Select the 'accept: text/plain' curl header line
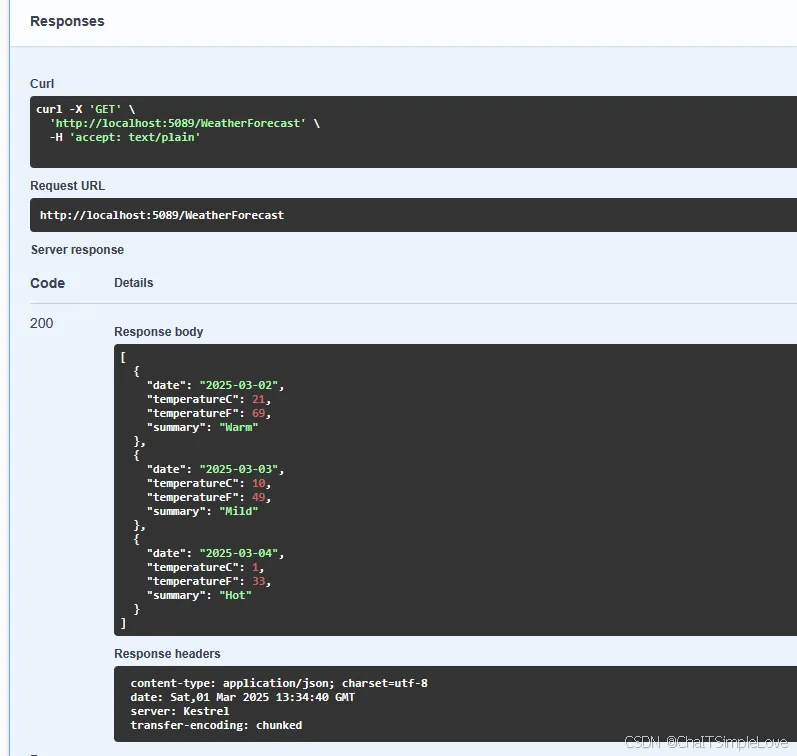The width and height of the screenshot is (797, 756). [x=125, y=137]
